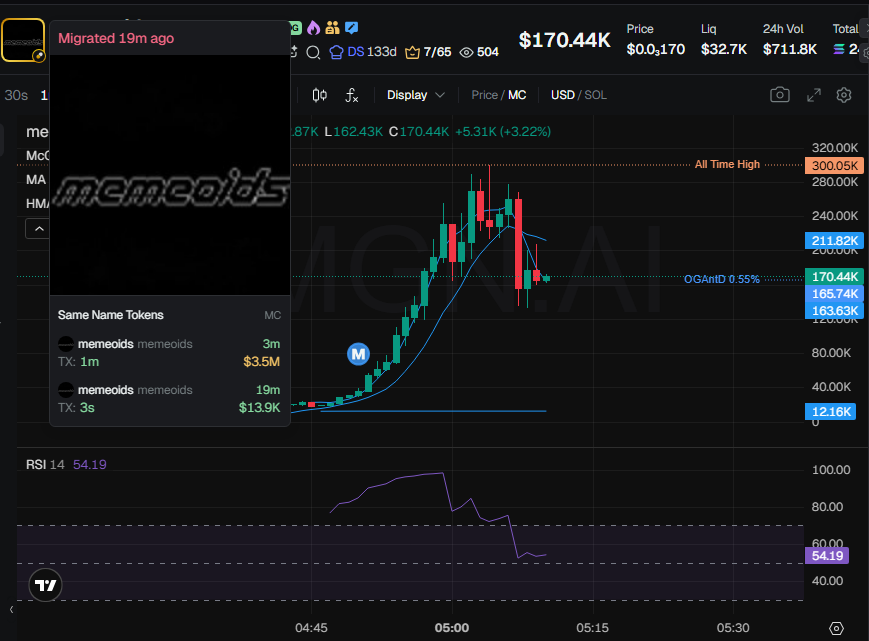This screenshot has height=641, width=869.
Task: Click the 170.44K green current price tag
Action: [x=834, y=276]
